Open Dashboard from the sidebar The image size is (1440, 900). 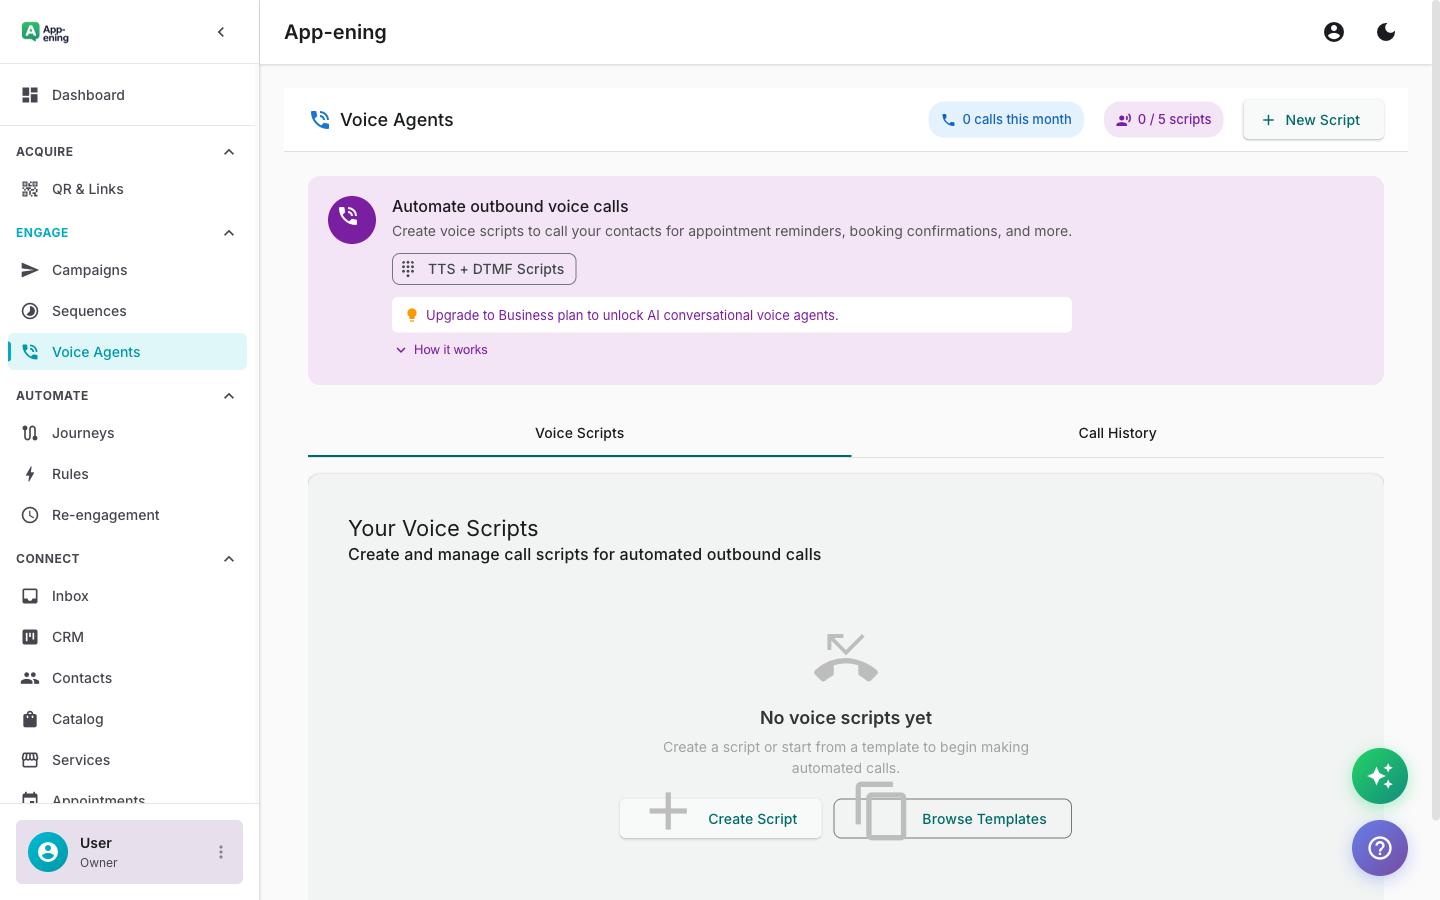pos(88,95)
